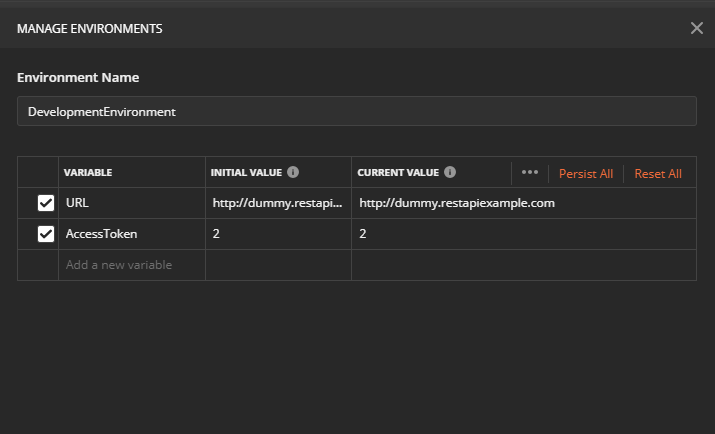This screenshot has height=434, width=715.
Task: Edit the URL initial value cell
Action: (x=278, y=203)
